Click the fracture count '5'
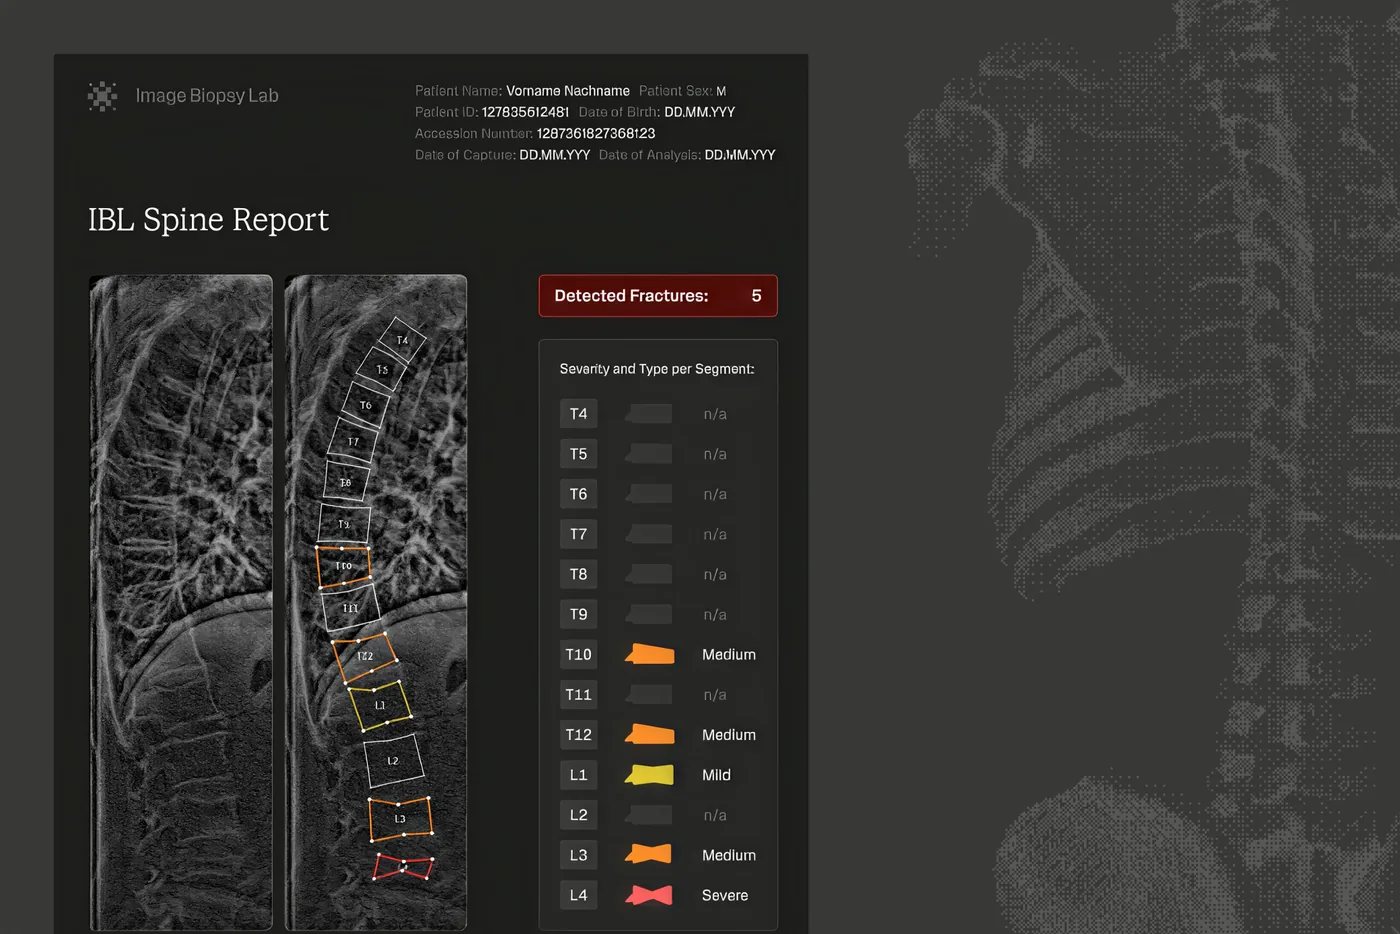This screenshot has width=1400, height=934. point(756,296)
